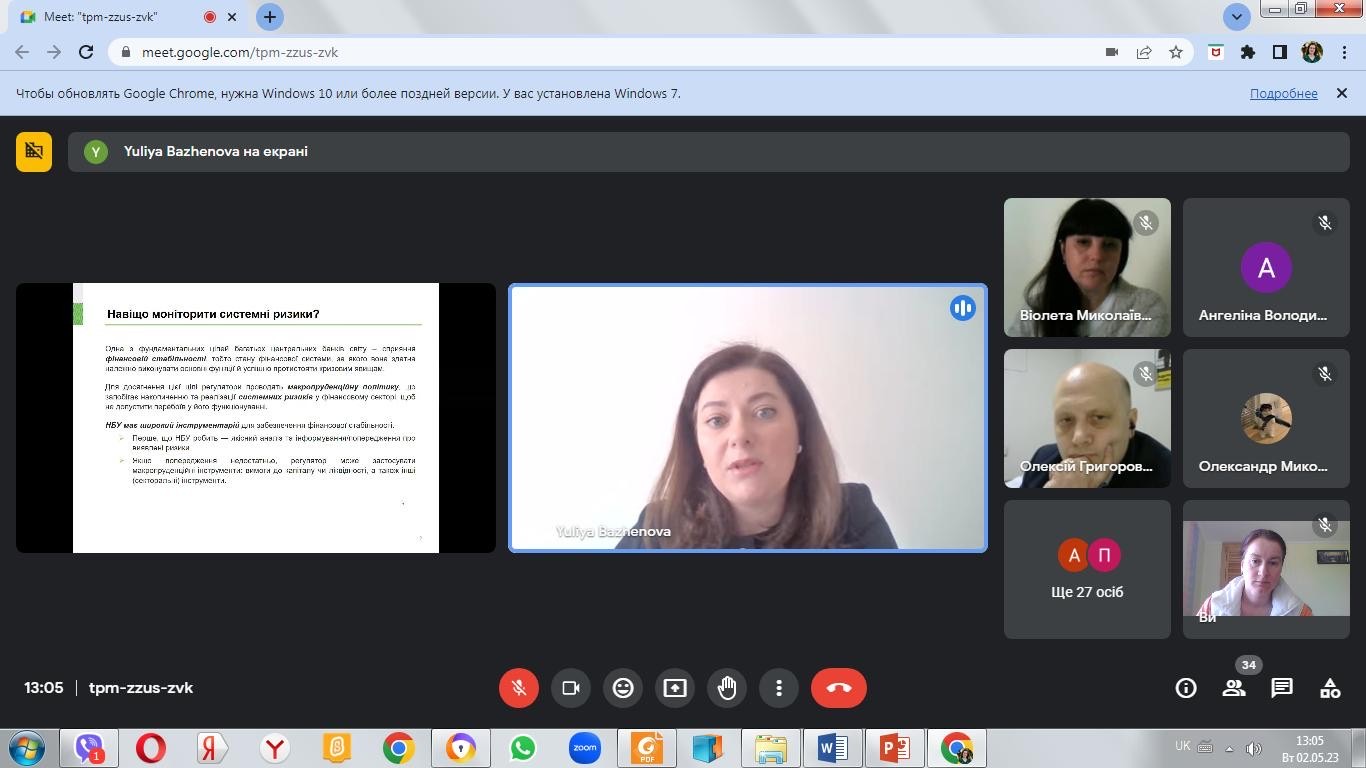Open more options three-dot menu
Screen dimensions: 1366x768
pyautogui.click(x=779, y=688)
